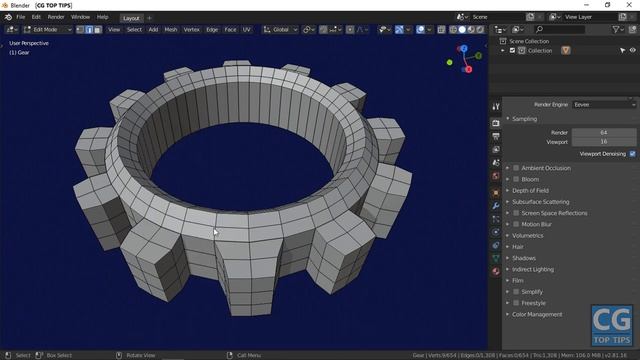Open the File menu
This screenshot has width=640, height=360.
pyautogui.click(x=20, y=17)
